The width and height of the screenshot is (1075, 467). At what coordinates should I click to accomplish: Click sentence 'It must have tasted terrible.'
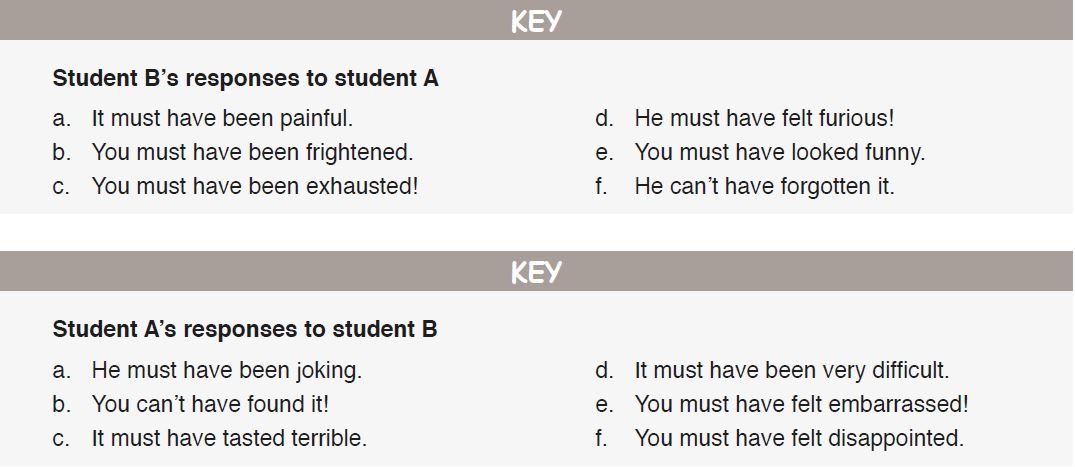(229, 438)
